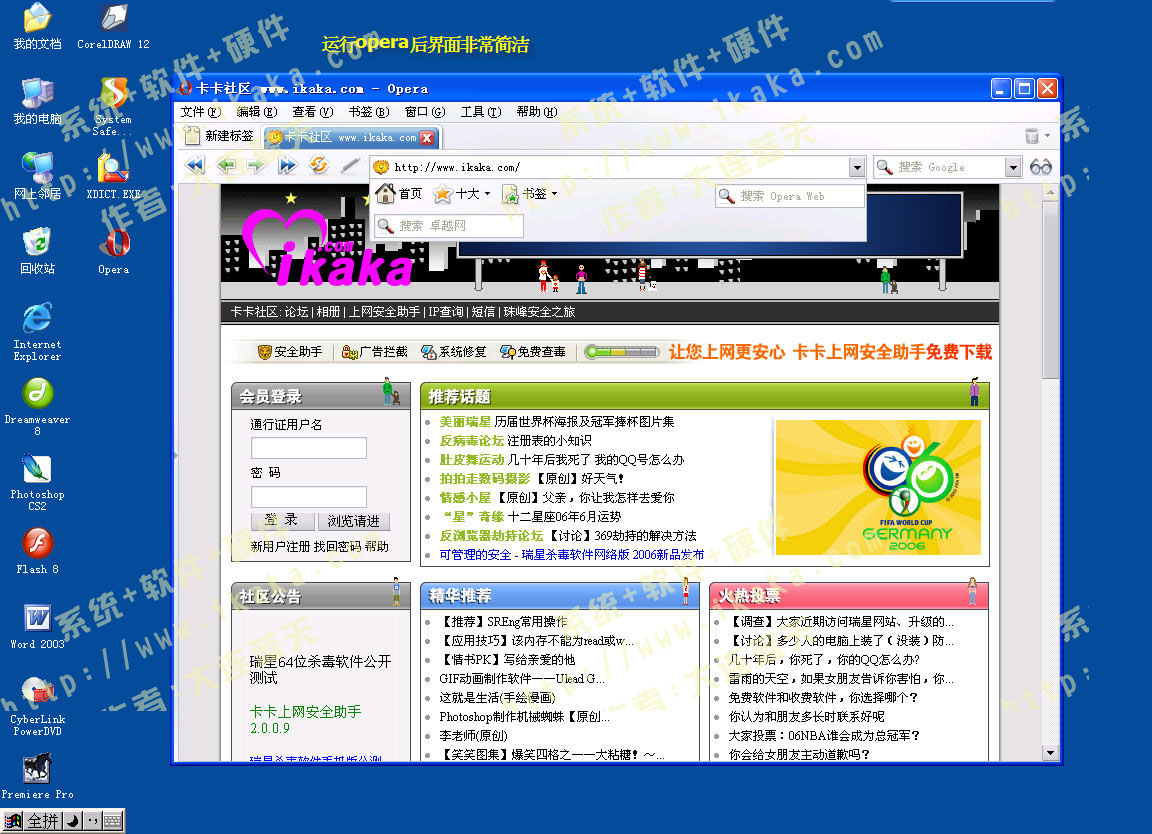Open the 书签(B) Bookmarks menu

click(368, 112)
